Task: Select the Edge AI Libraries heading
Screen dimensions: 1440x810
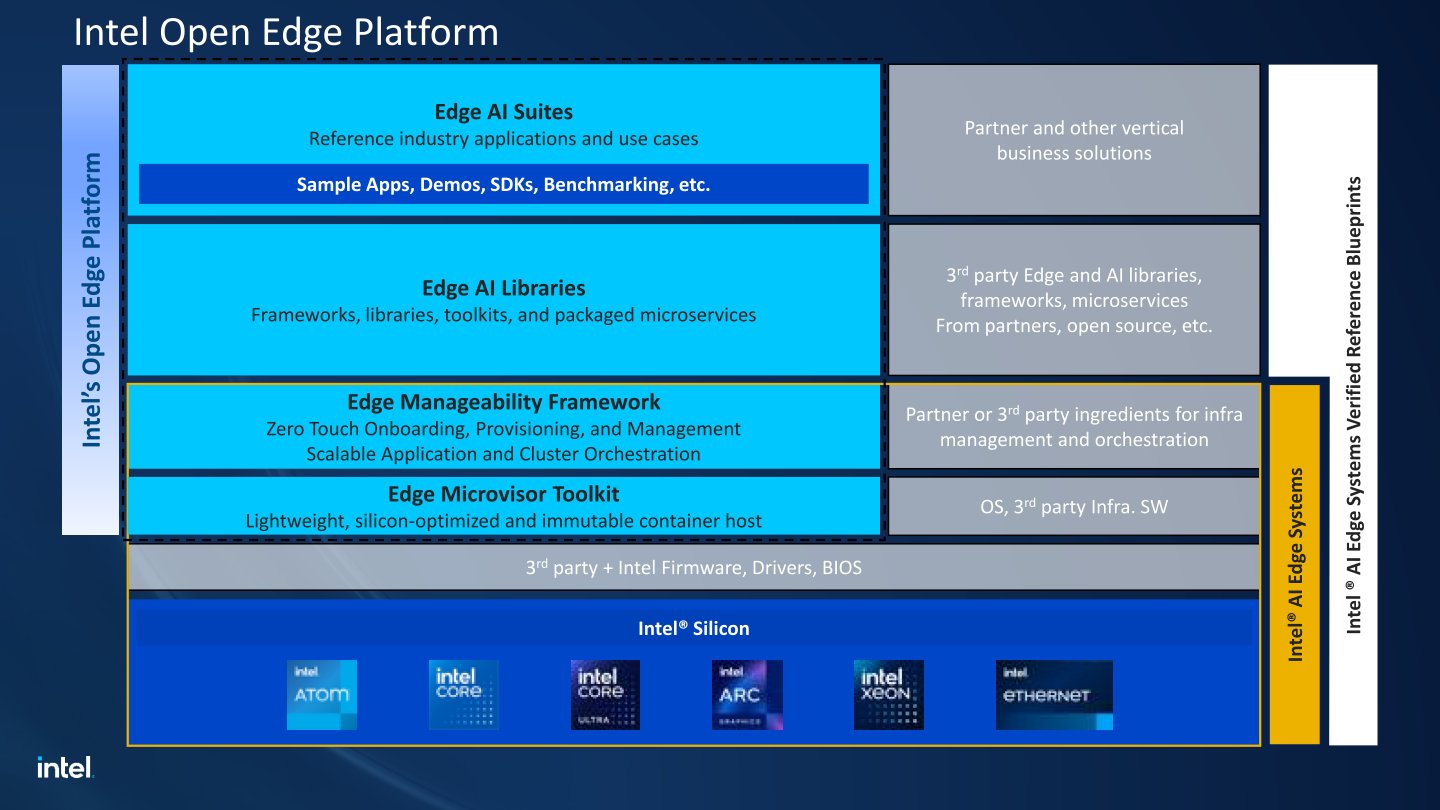Action: pyautogui.click(x=503, y=288)
